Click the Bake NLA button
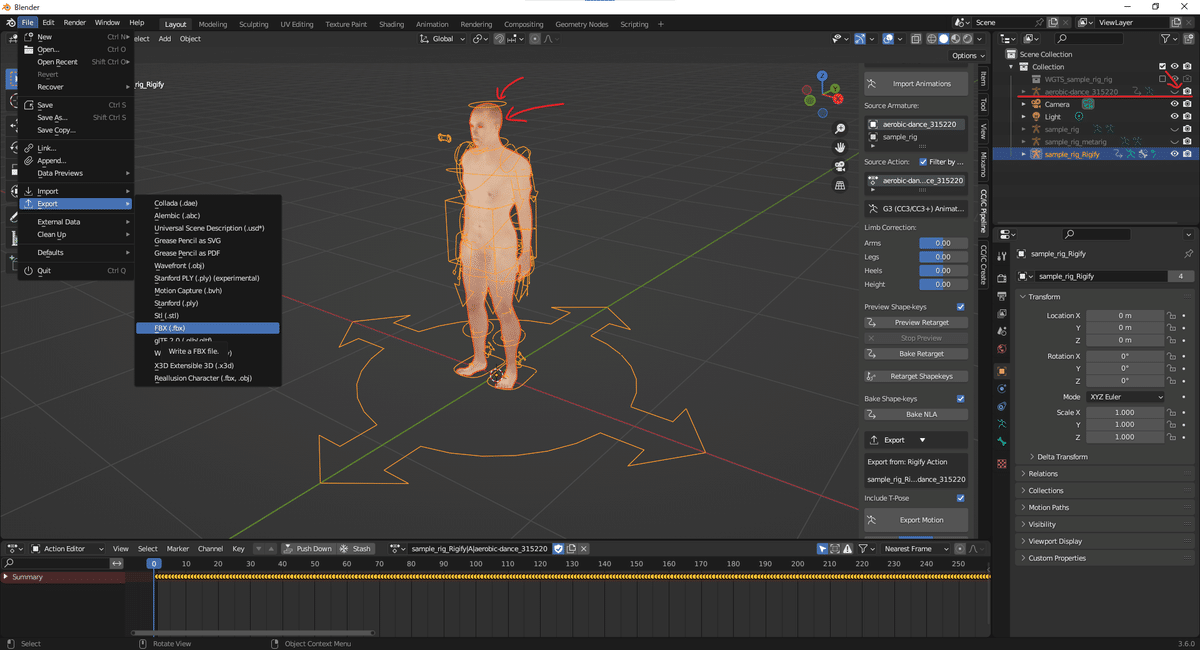This screenshot has height=650, width=1200. [916, 414]
